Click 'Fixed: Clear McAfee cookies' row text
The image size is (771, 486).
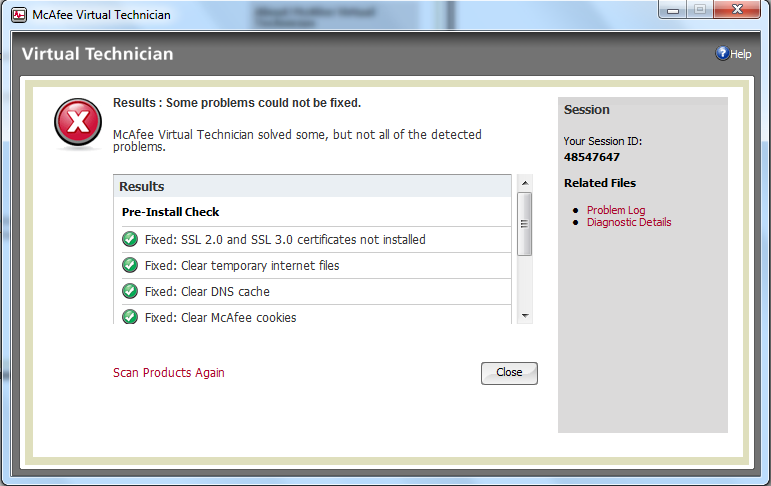coord(220,317)
